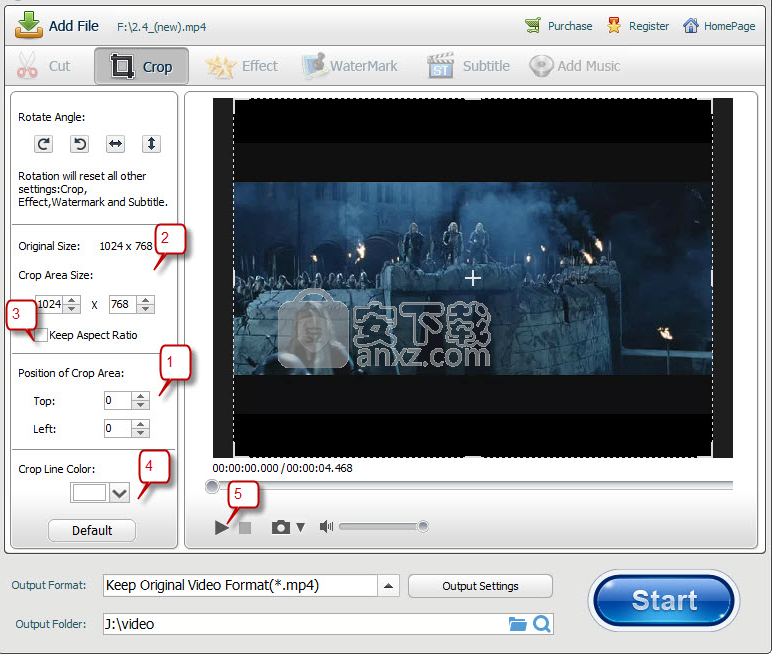Click the Start button
The width and height of the screenshot is (773, 659).
tap(664, 600)
